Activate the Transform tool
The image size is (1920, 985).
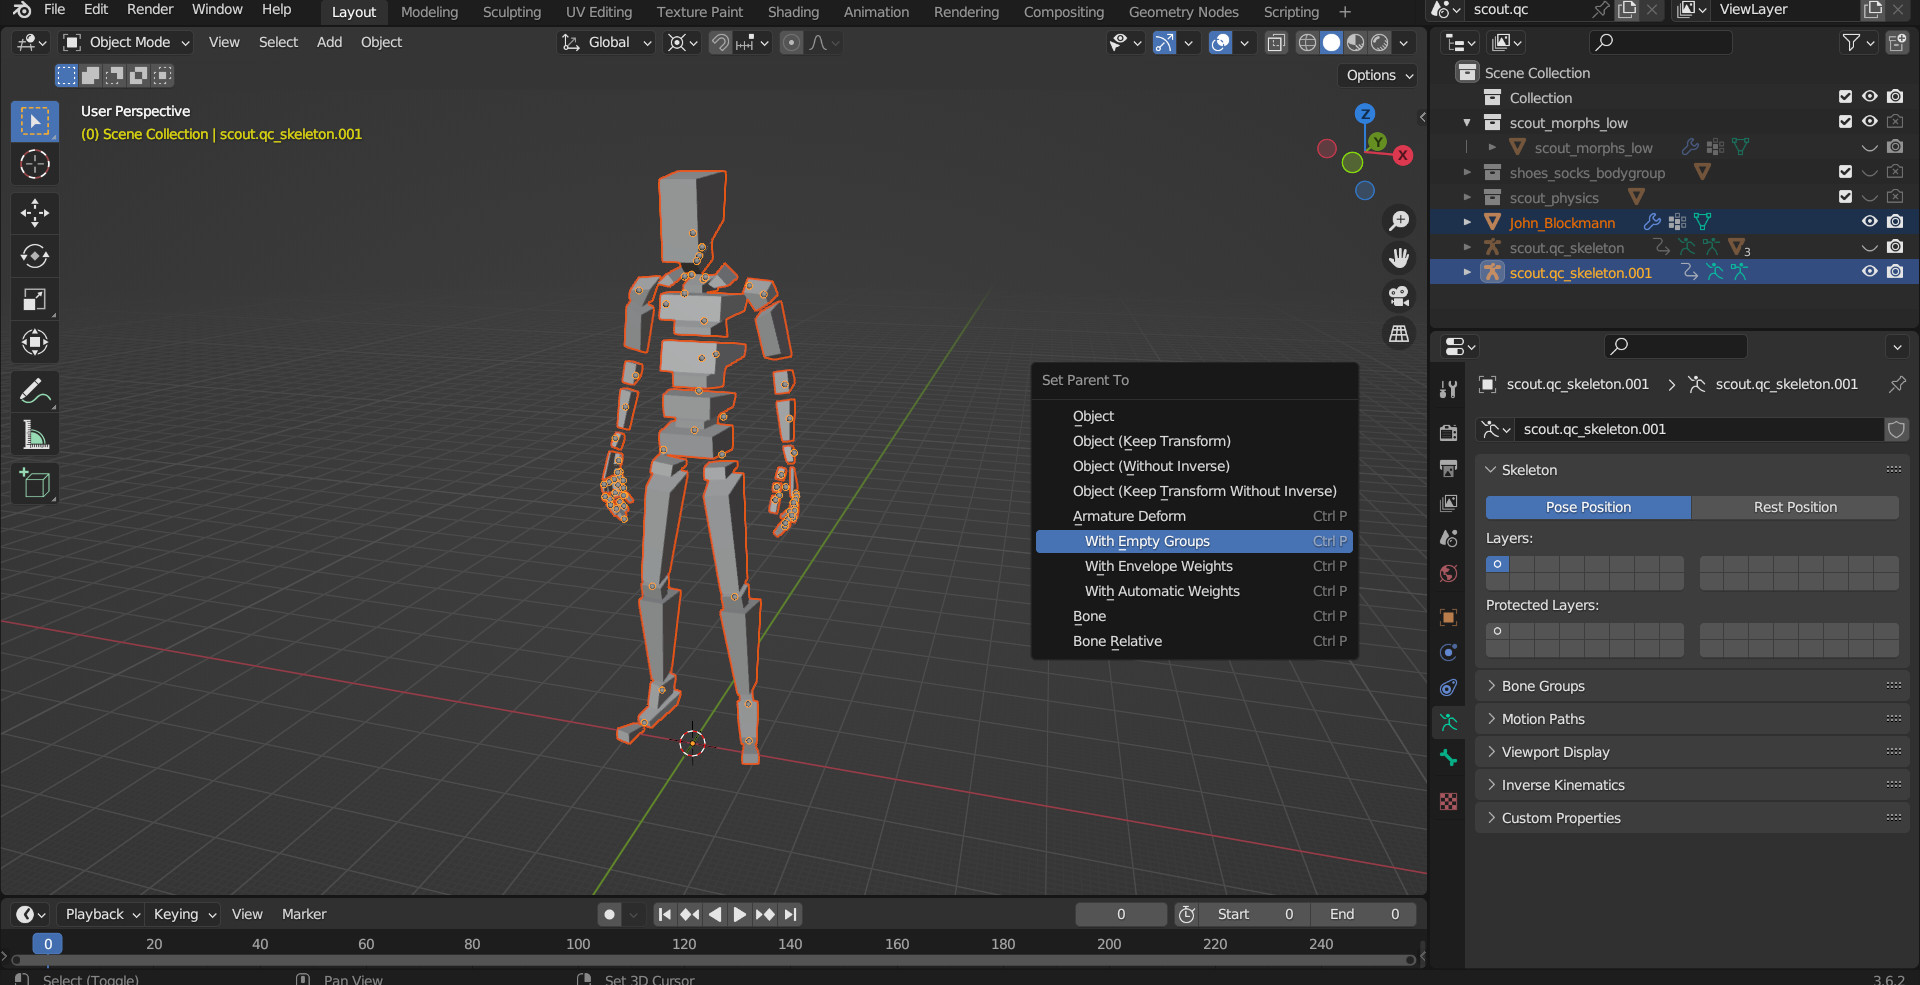35,342
